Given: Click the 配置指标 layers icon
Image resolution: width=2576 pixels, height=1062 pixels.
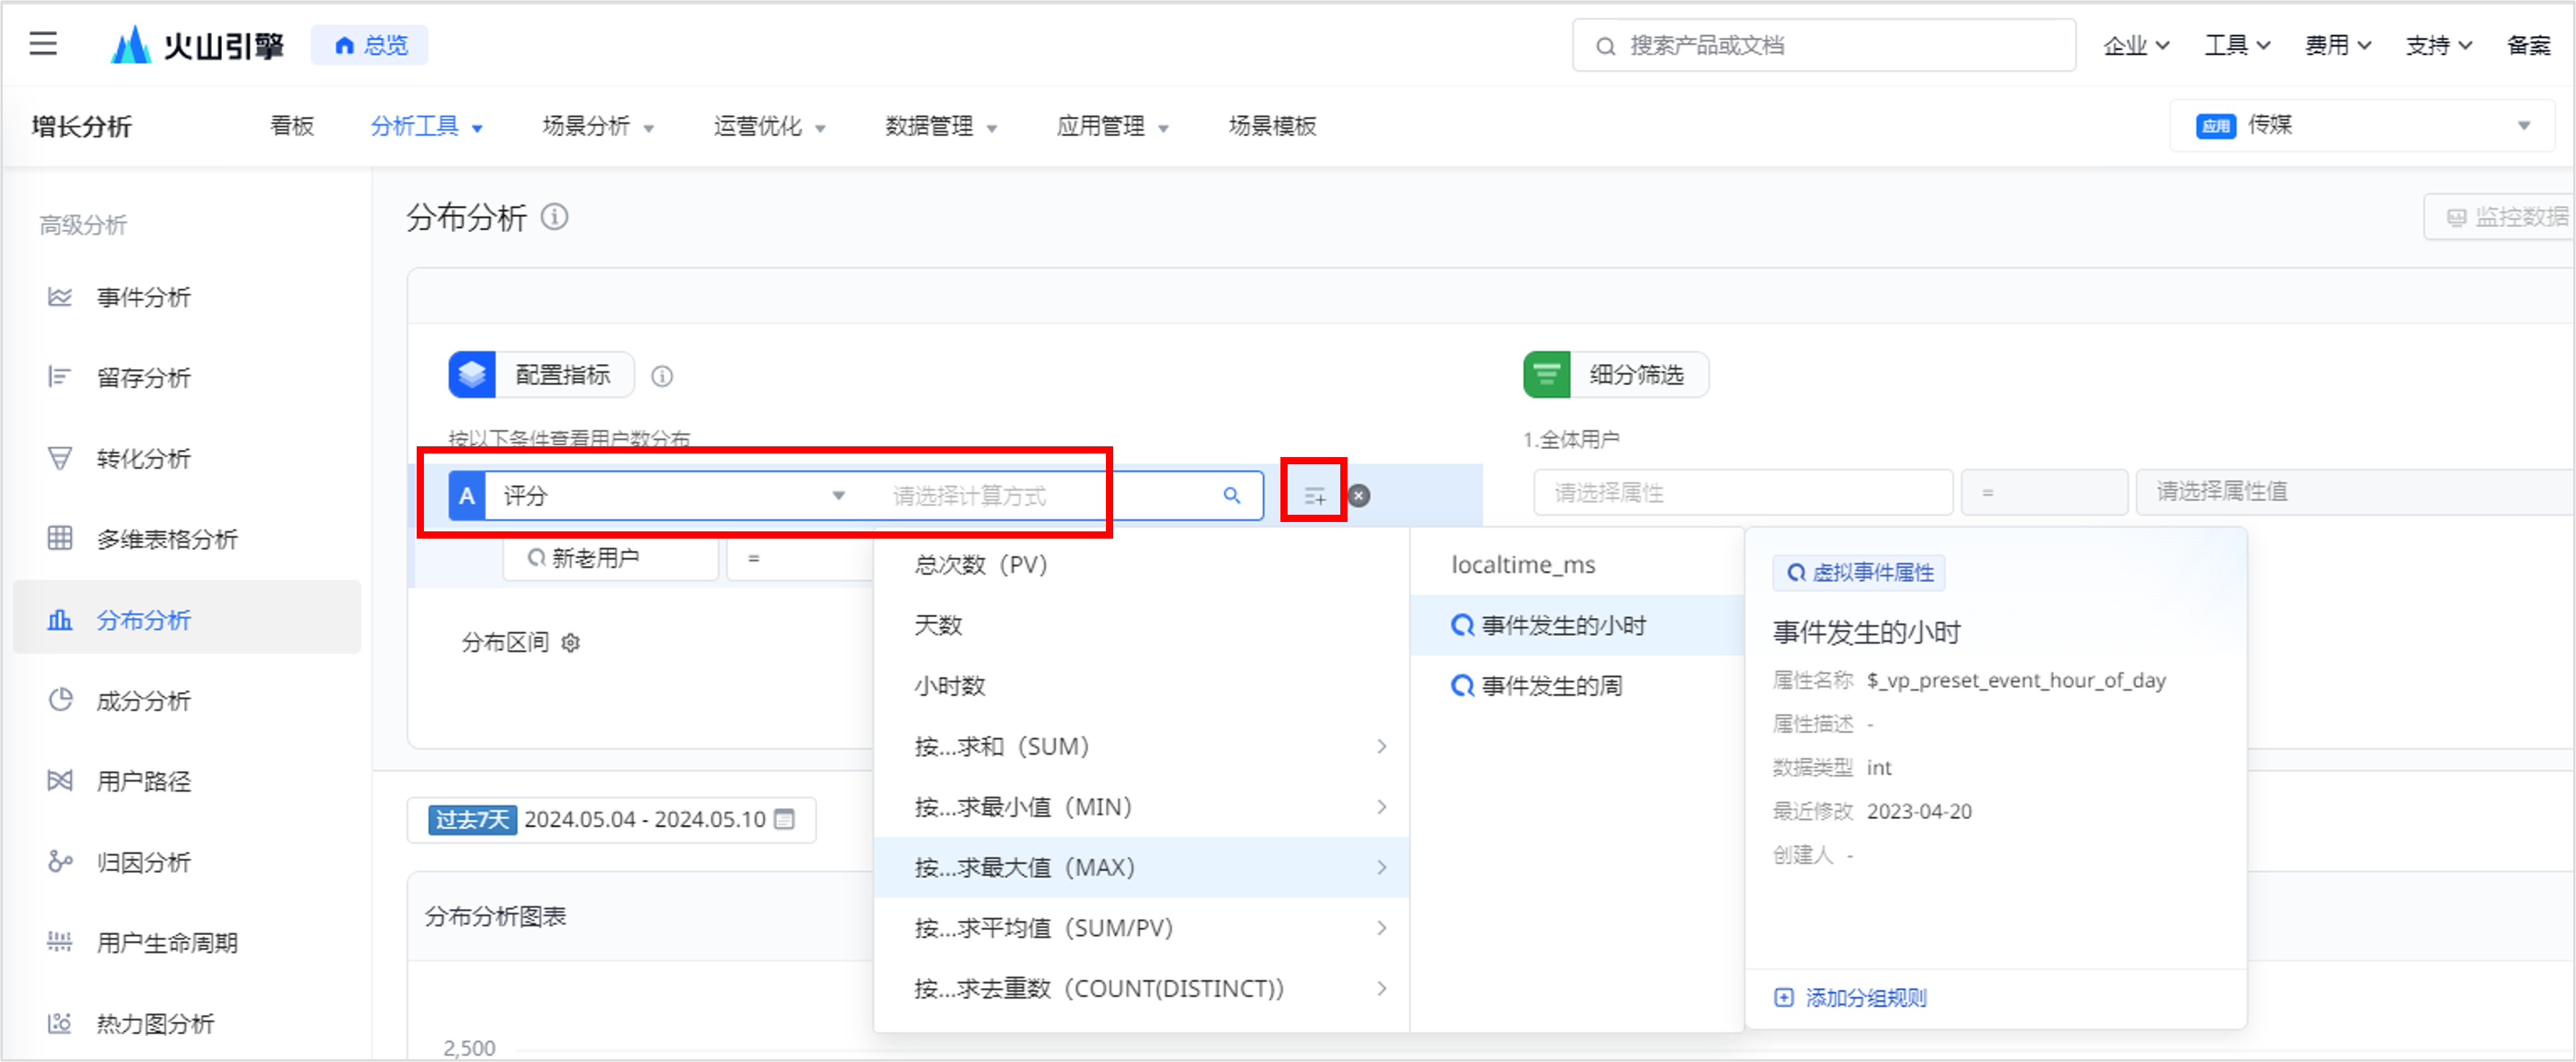Looking at the screenshot, I should (472, 375).
